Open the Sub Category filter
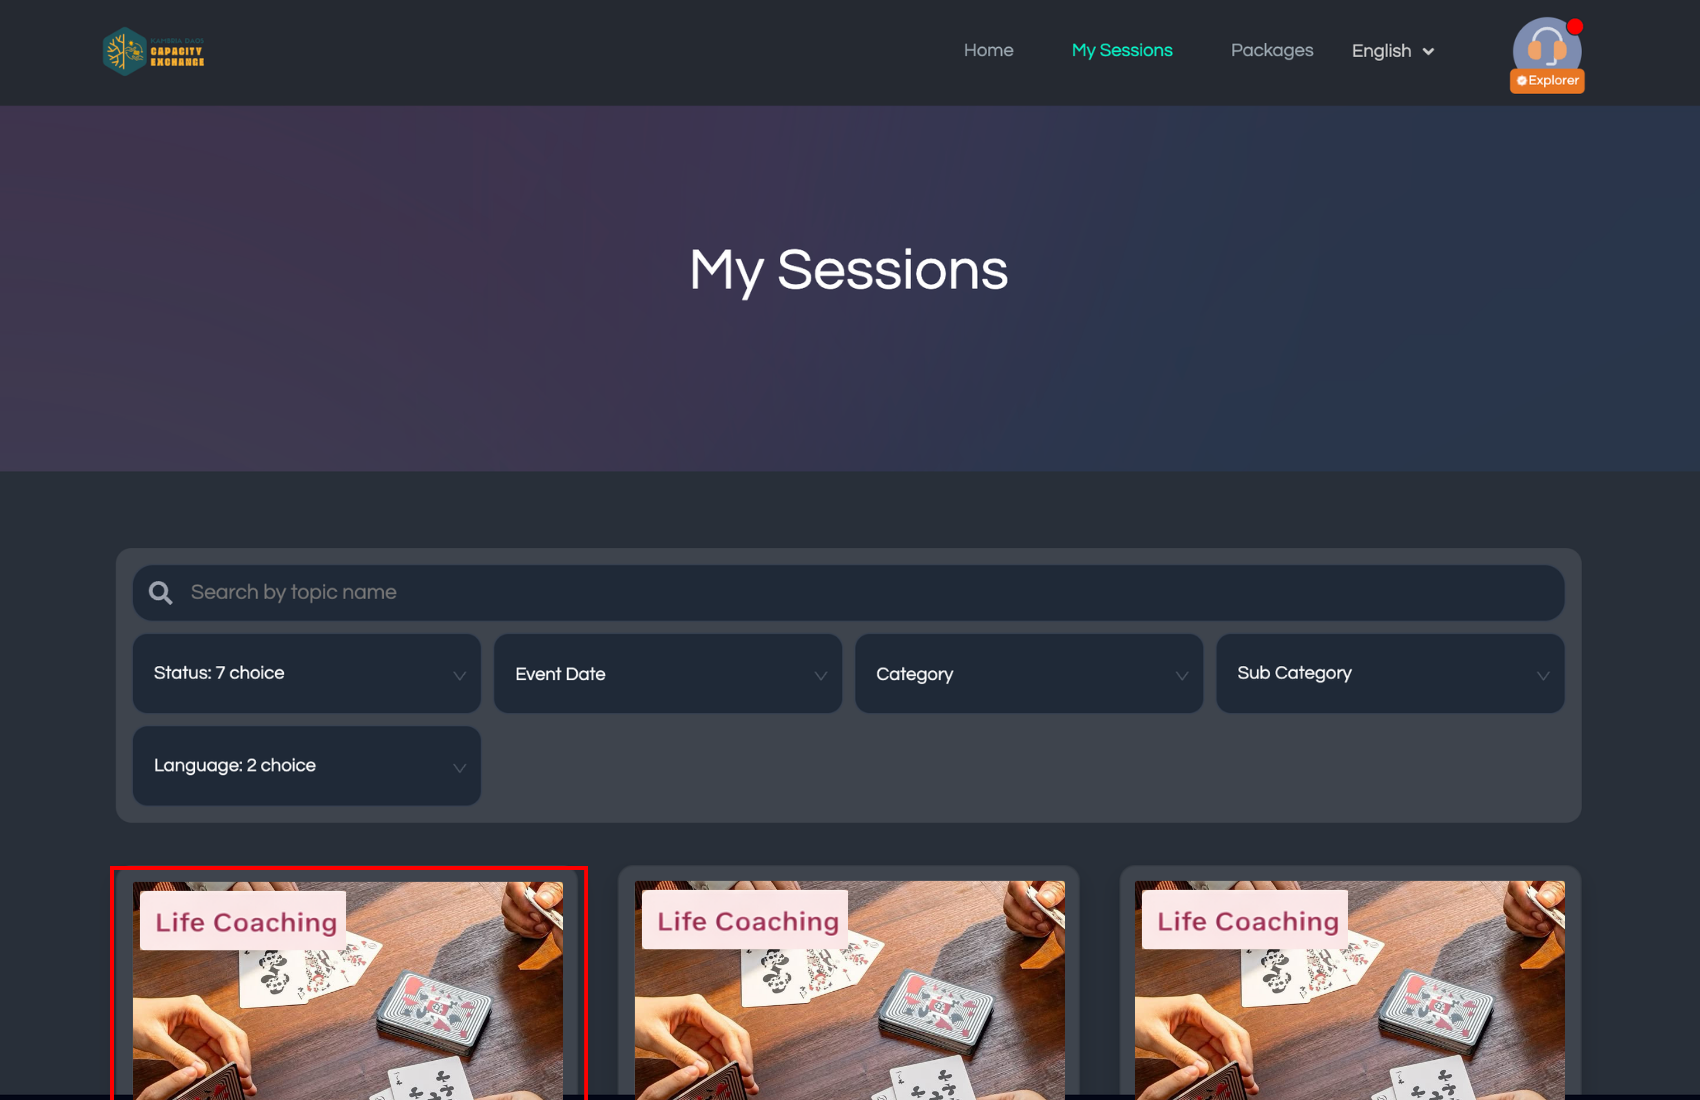 click(x=1390, y=674)
